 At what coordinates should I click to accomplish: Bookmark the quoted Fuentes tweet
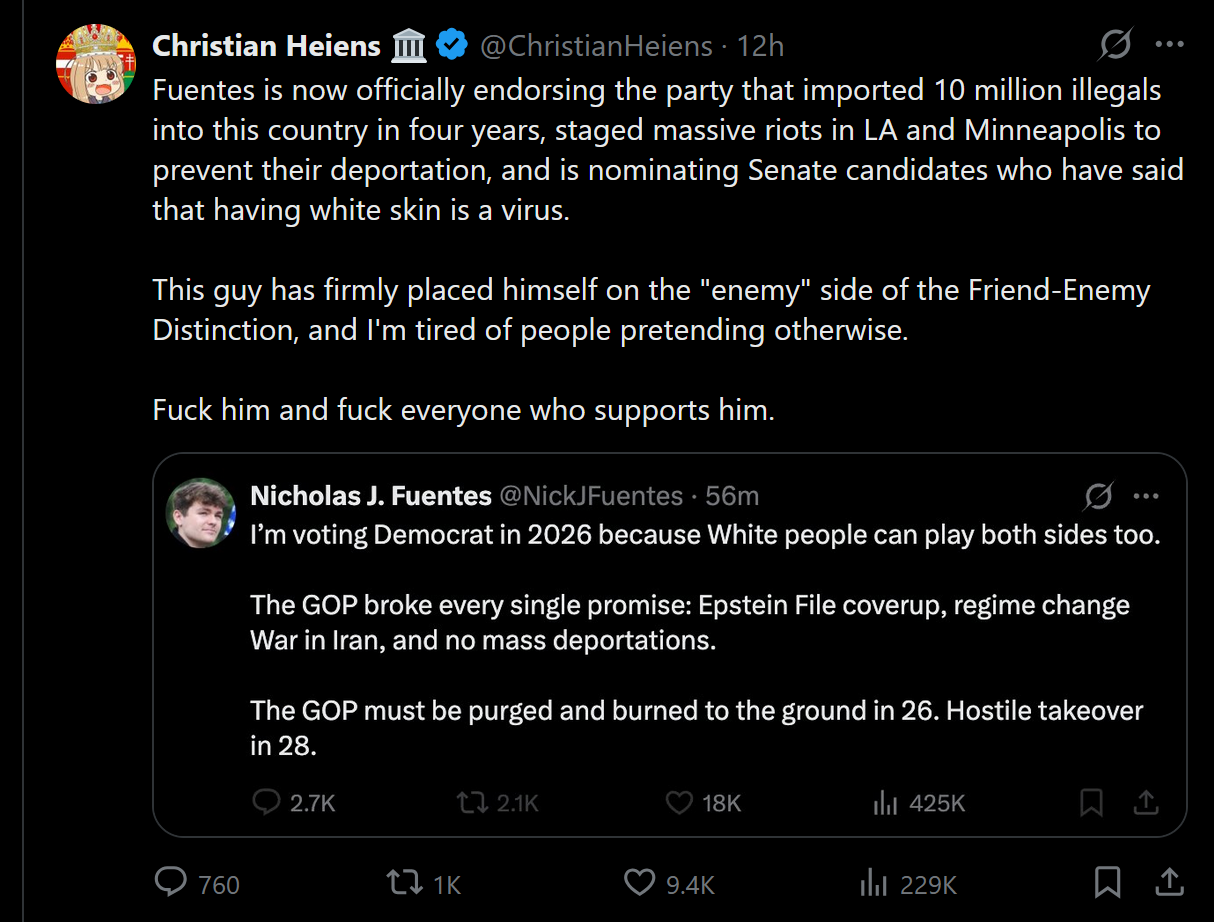click(1091, 802)
